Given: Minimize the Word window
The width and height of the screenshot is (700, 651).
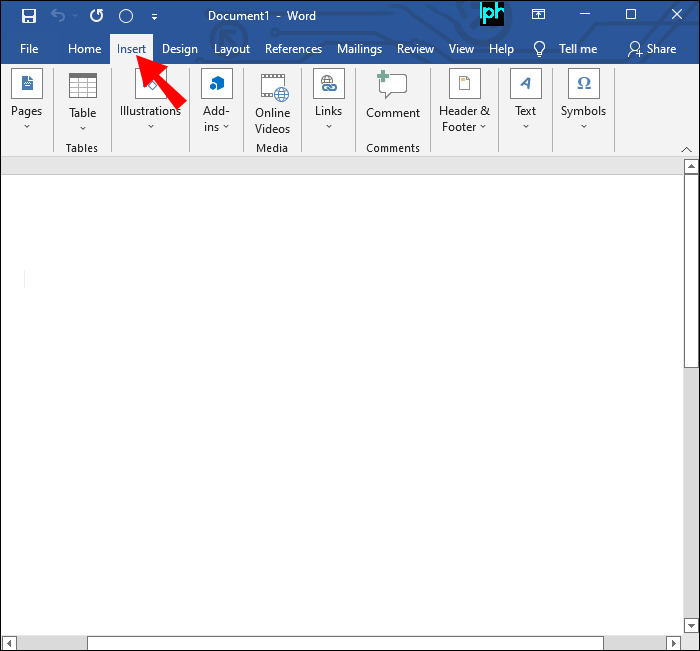Looking at the screenshot, I should point(585,15).
